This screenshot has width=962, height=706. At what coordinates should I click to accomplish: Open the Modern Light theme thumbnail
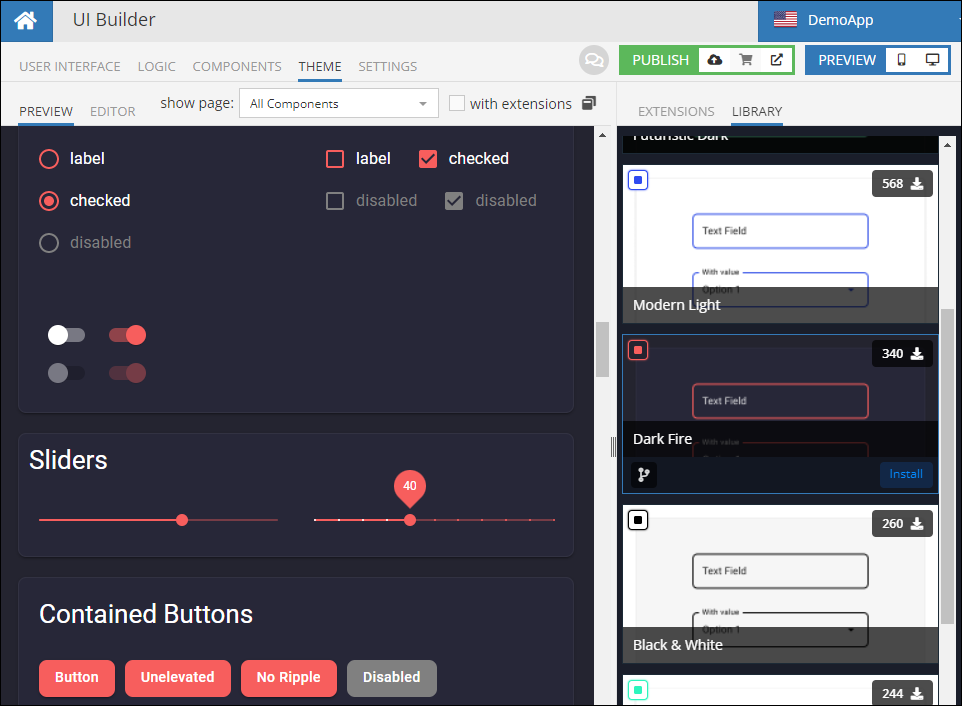click(780, 244)
